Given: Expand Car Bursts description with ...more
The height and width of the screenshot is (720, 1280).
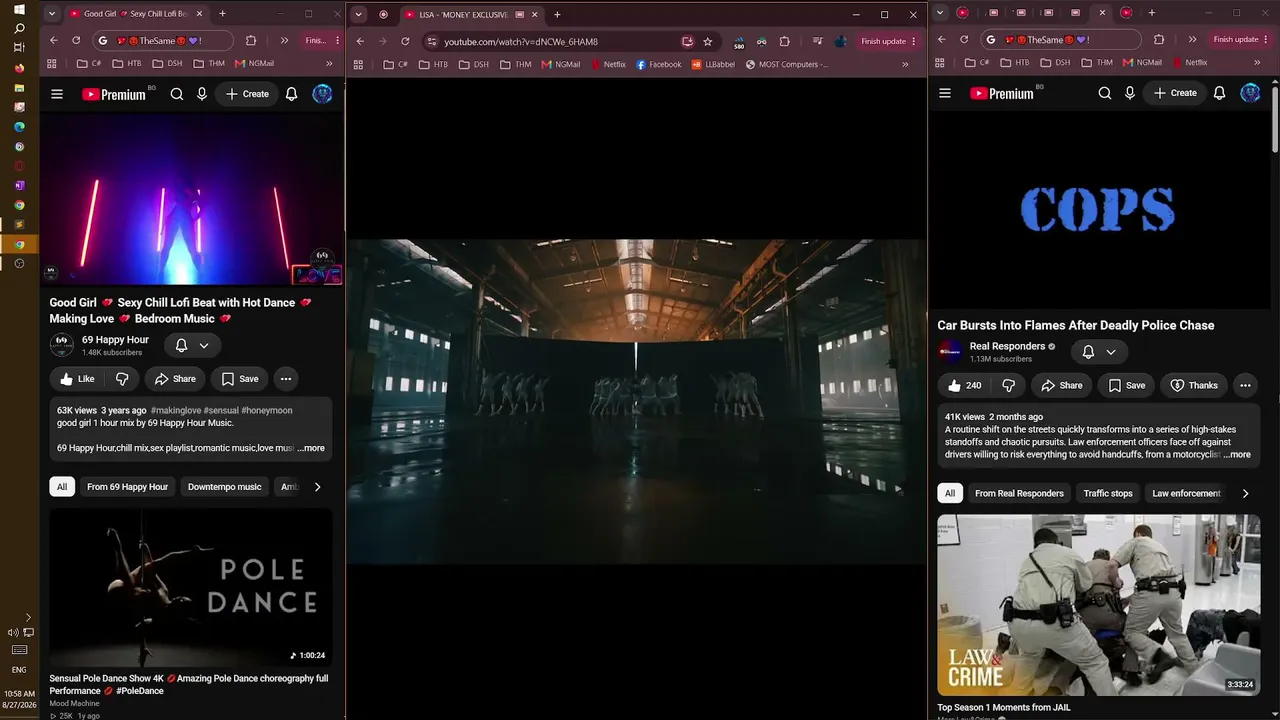Looking at the screenshot, I should (1237, 455).
